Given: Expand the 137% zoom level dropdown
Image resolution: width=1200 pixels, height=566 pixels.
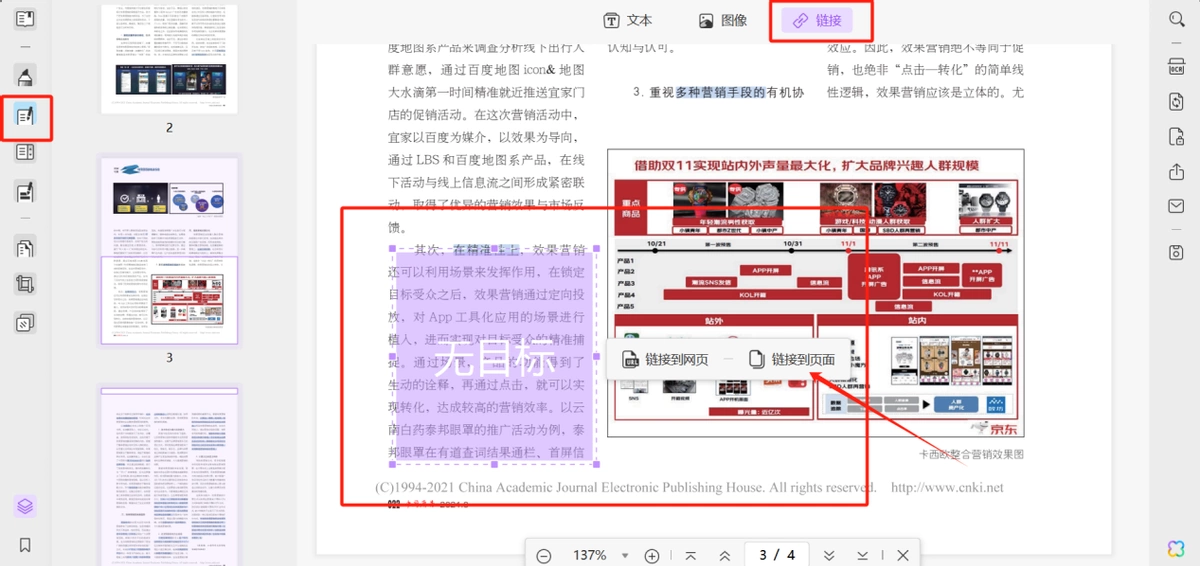Looking at the screenshot, I should (625, 555).
